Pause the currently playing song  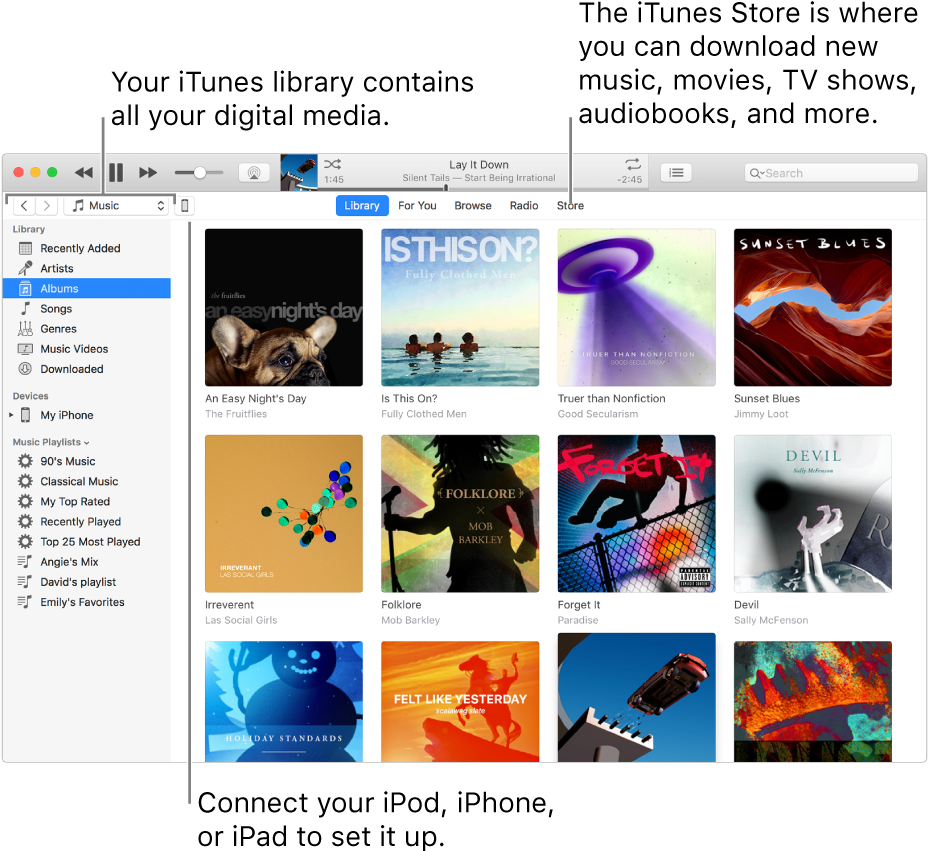(x=116, y=172)
